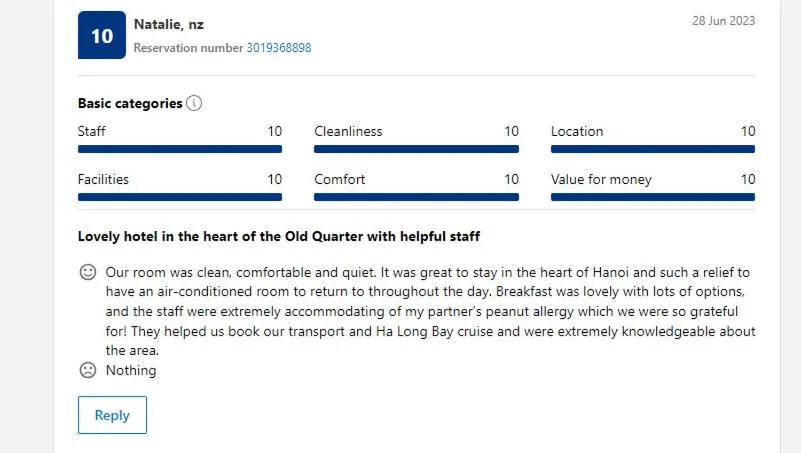Click the Value for money rating bar
The width and height of the screenshot is (801, 453).
pos(653,197)
